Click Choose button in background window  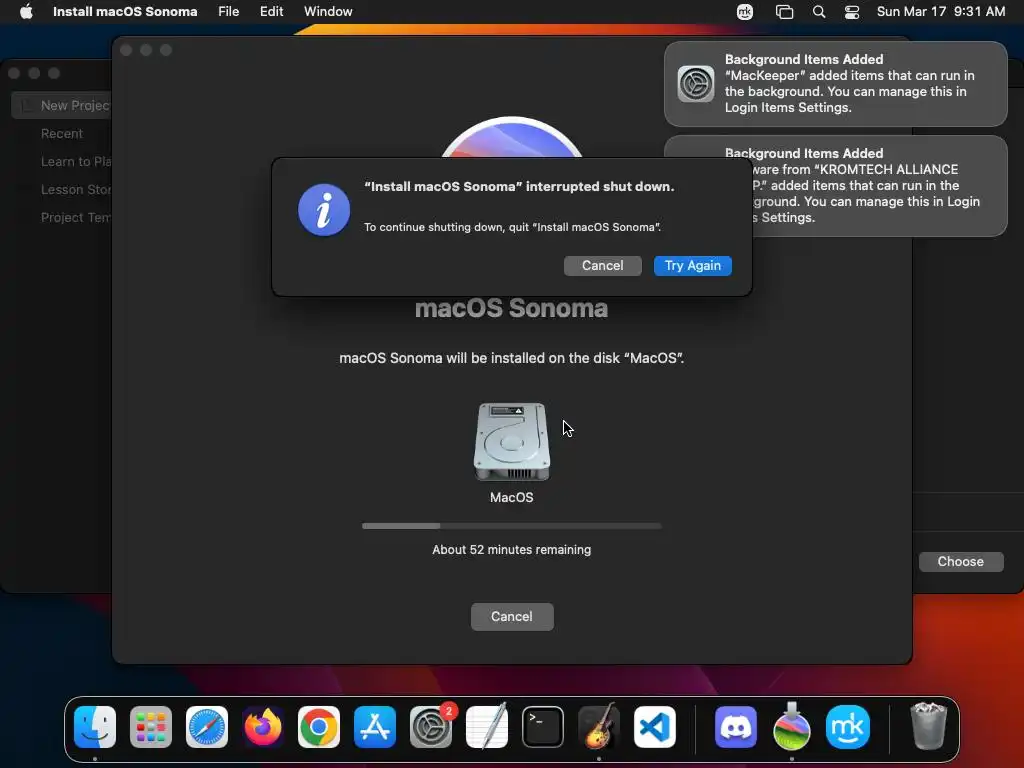(x=961, y=562)
